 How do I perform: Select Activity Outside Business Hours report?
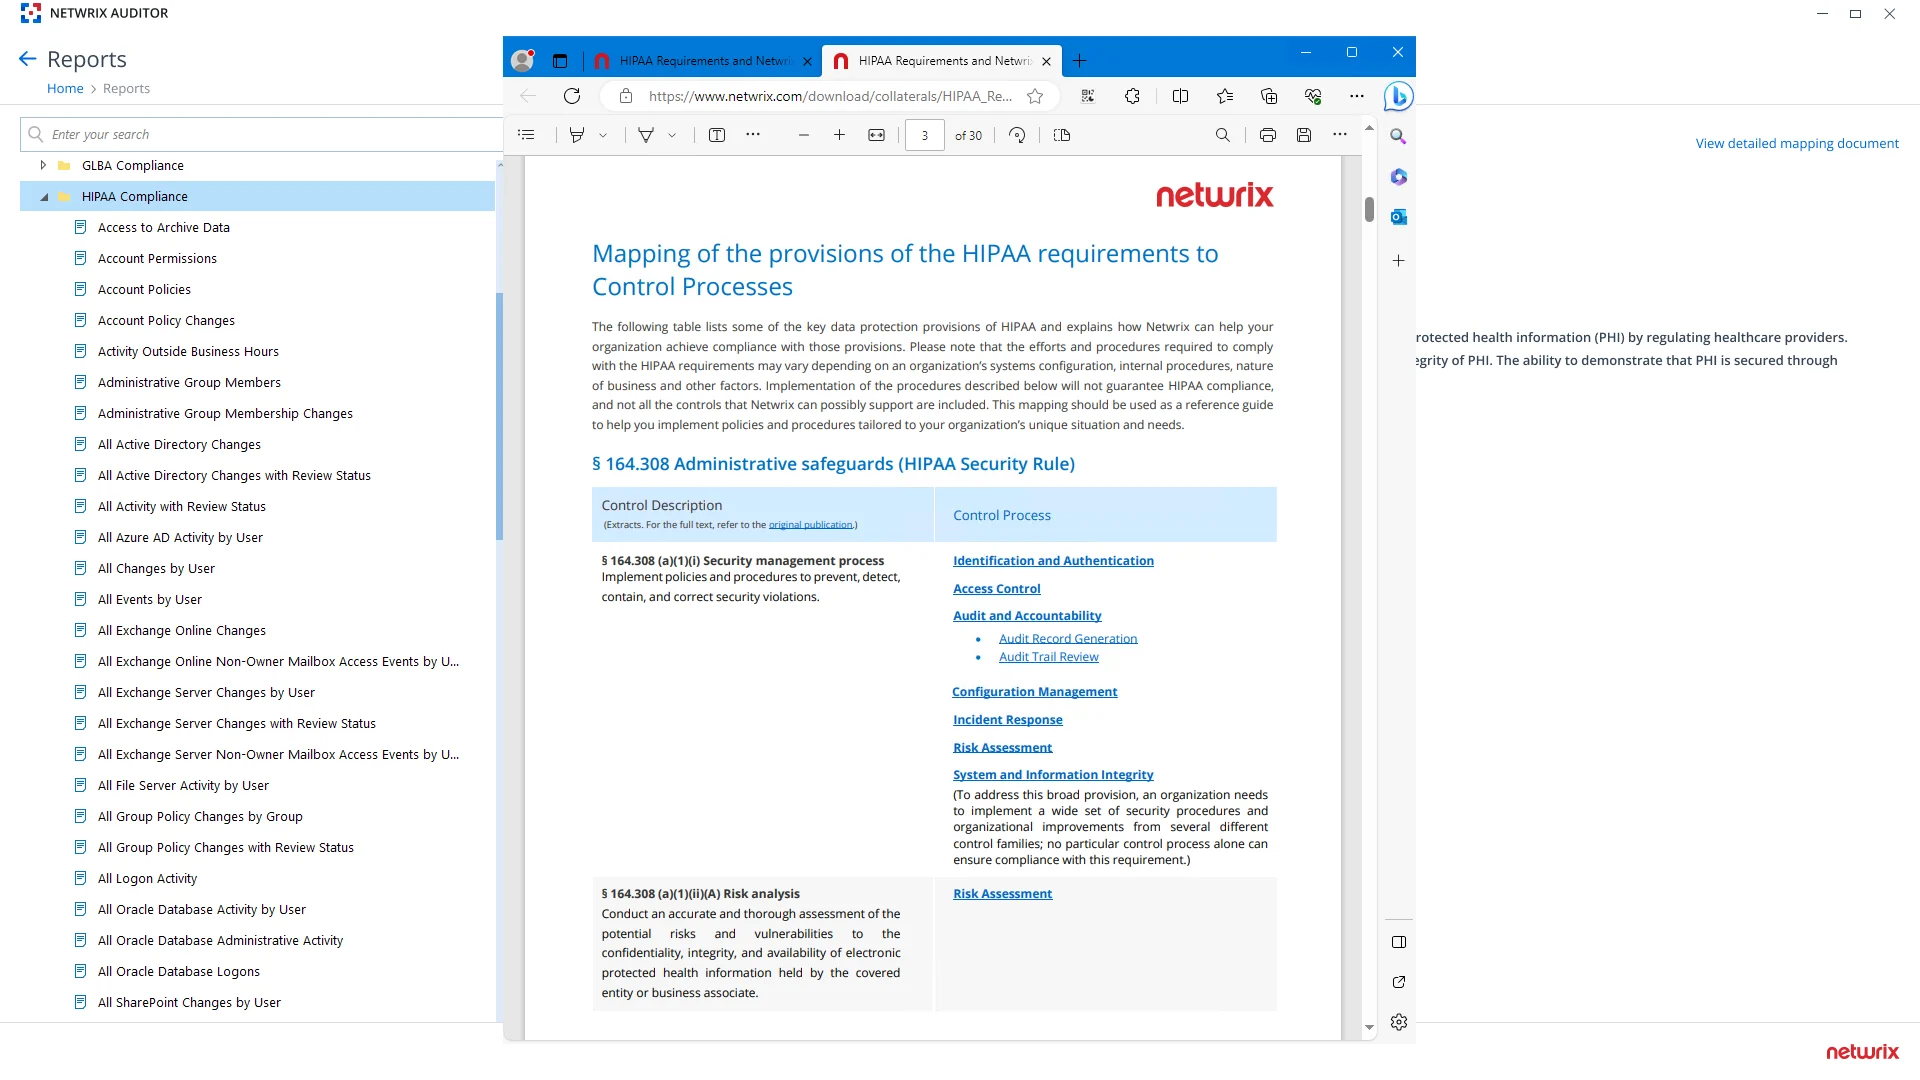(x=188, y=352)
